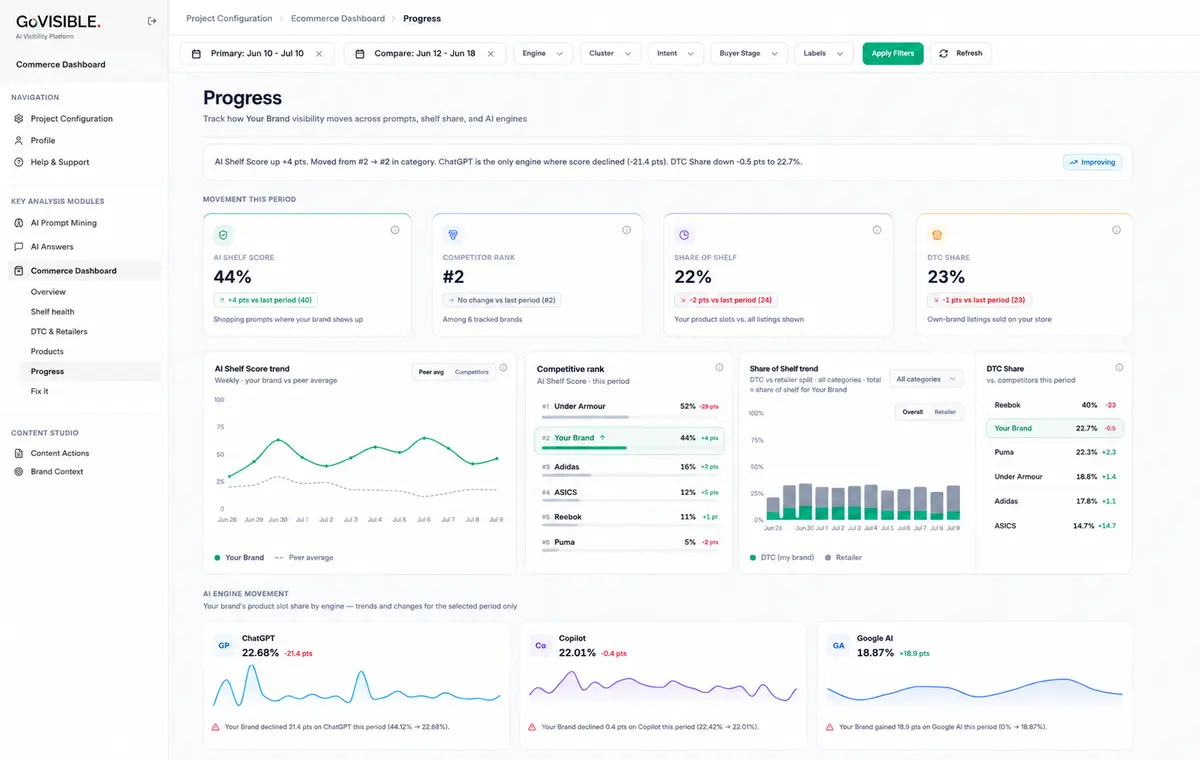Screen dimensions: 1200x760
Task: Open the Intent filter dropdown
Action: (675, 54)
